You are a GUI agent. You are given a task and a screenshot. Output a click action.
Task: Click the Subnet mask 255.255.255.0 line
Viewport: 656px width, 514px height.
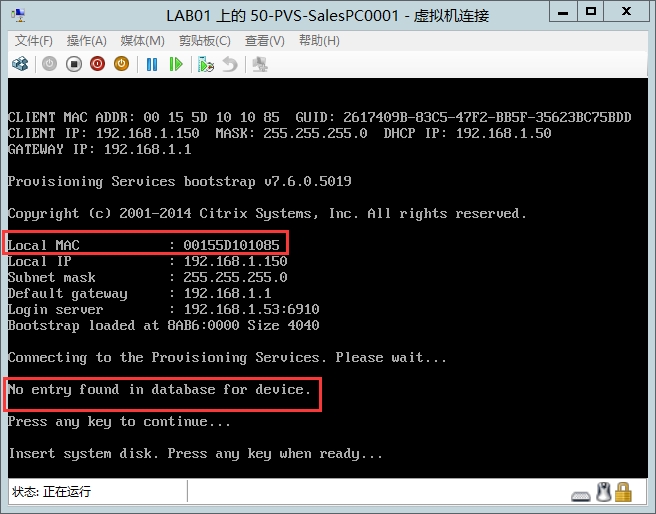coord(148,277)
